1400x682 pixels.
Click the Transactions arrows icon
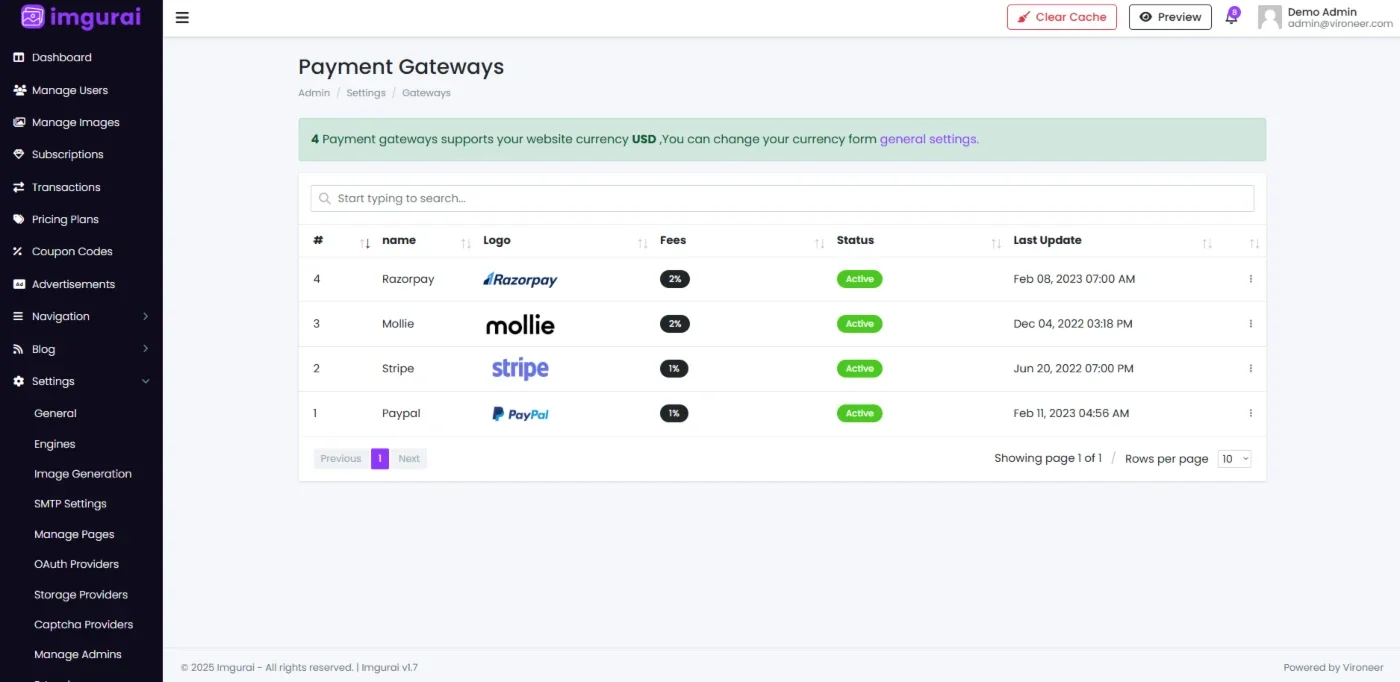coord(18,187)
